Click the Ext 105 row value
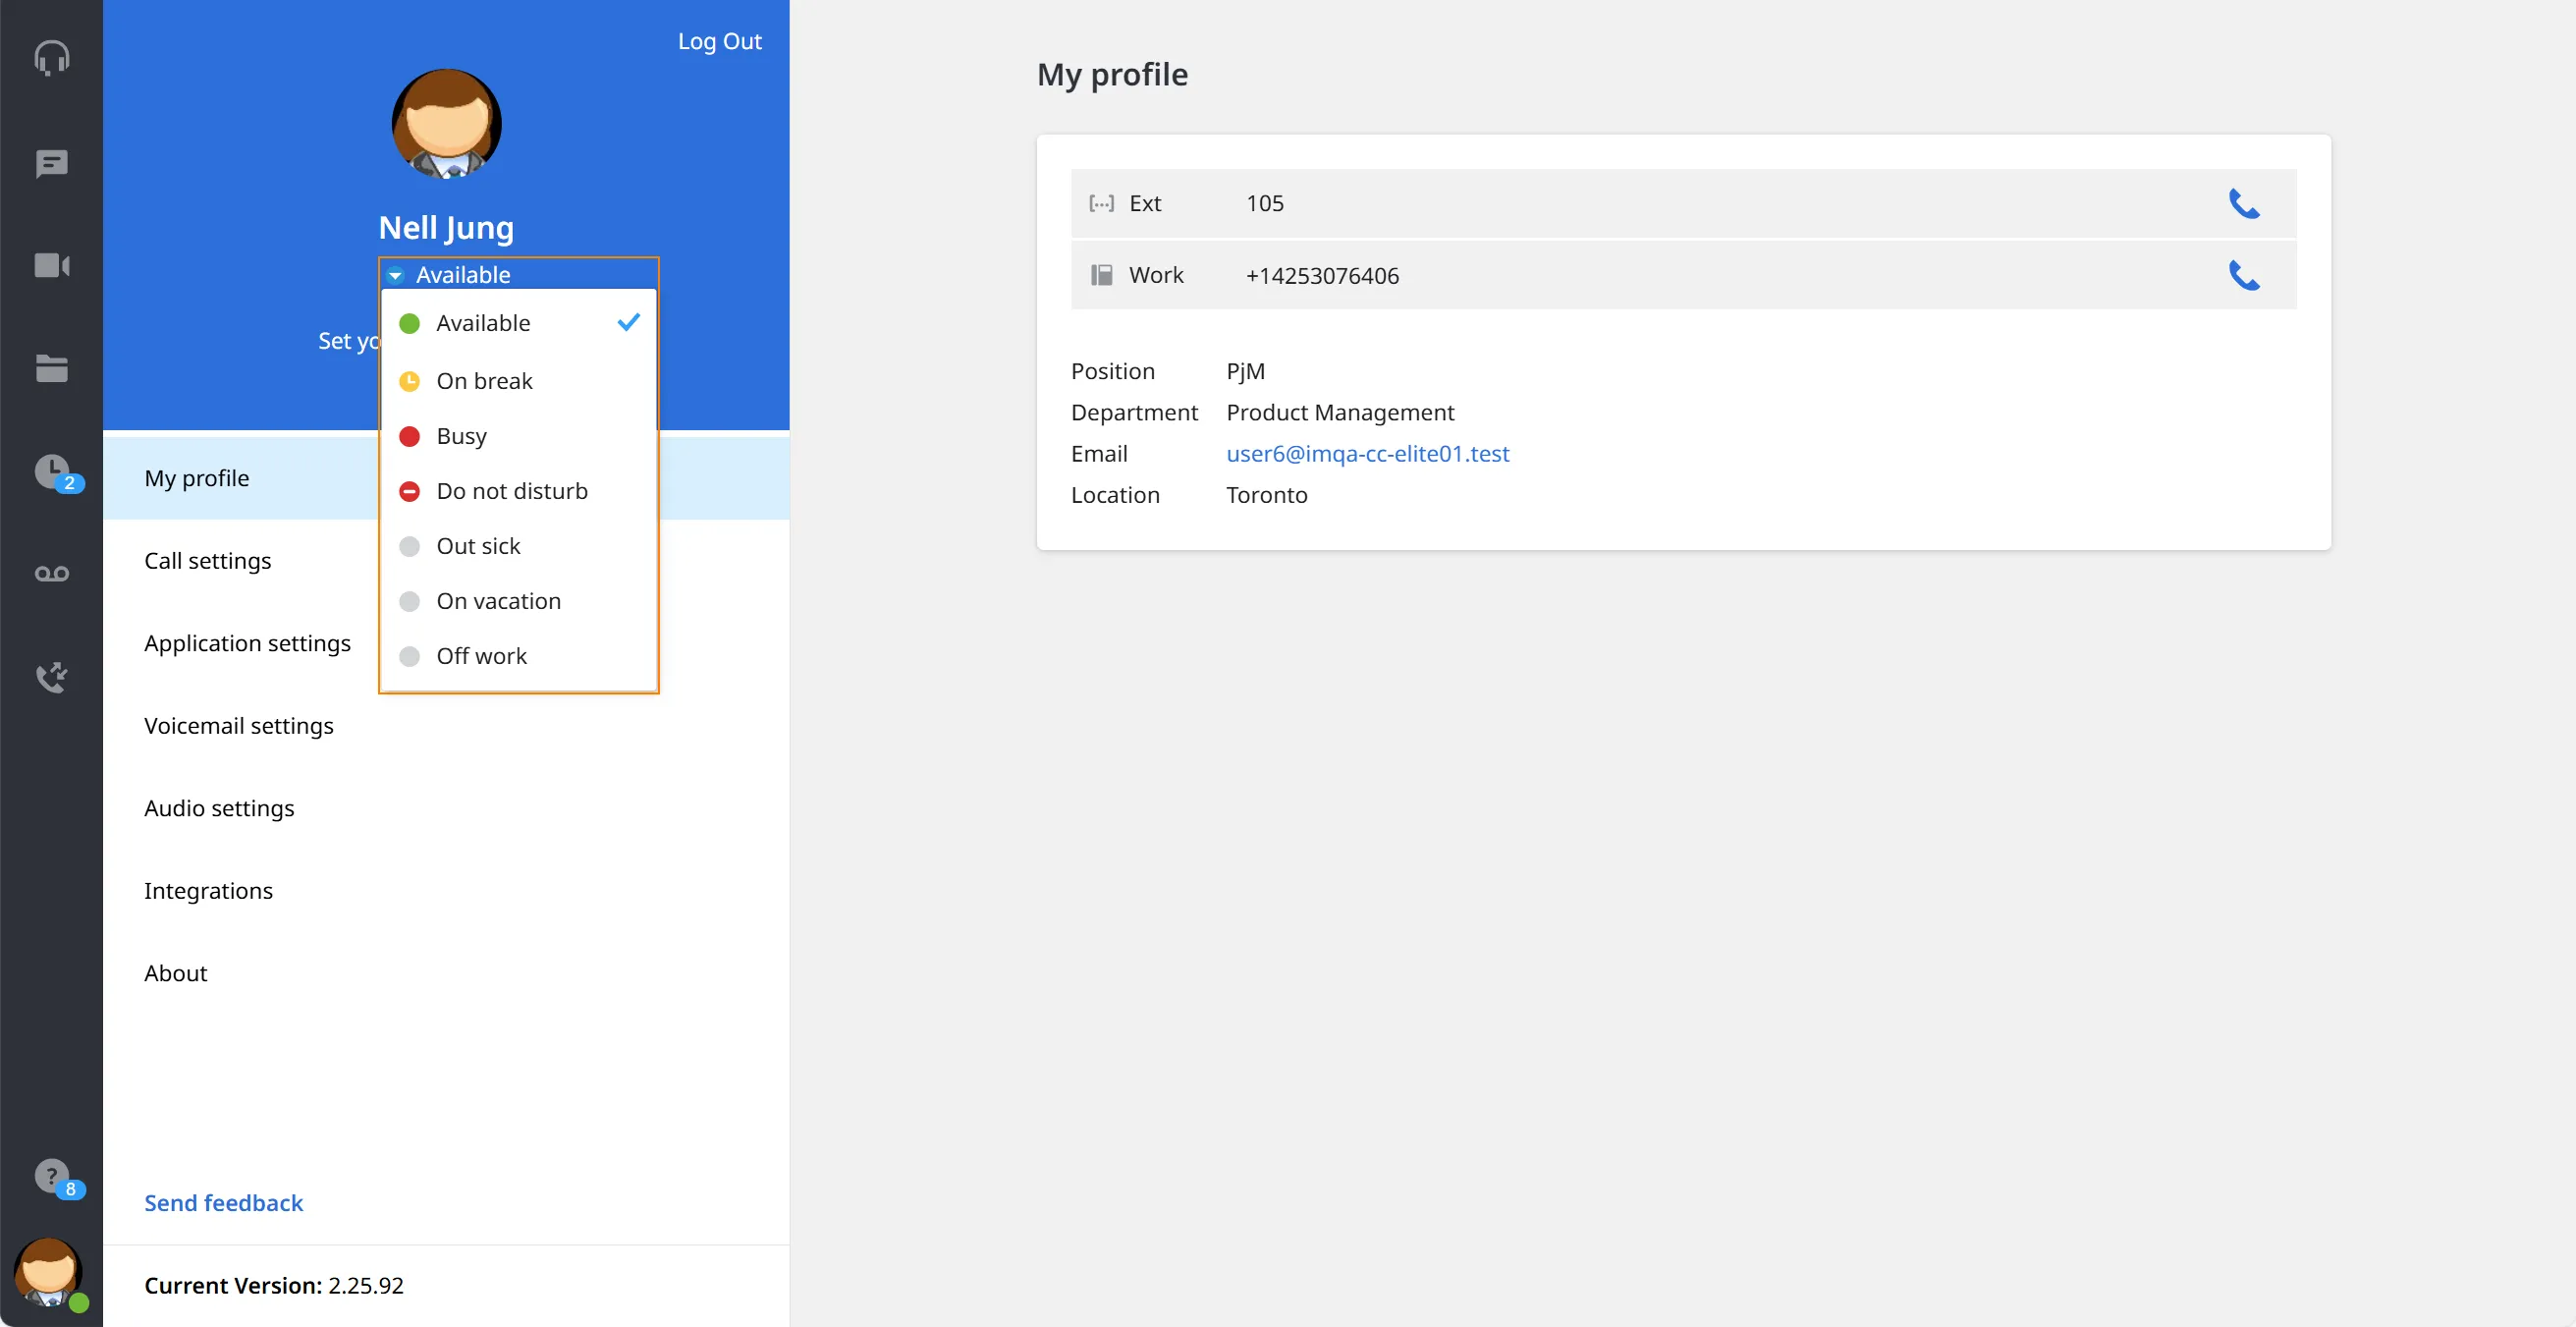2576x1327 pixels. click(1264, 204)
